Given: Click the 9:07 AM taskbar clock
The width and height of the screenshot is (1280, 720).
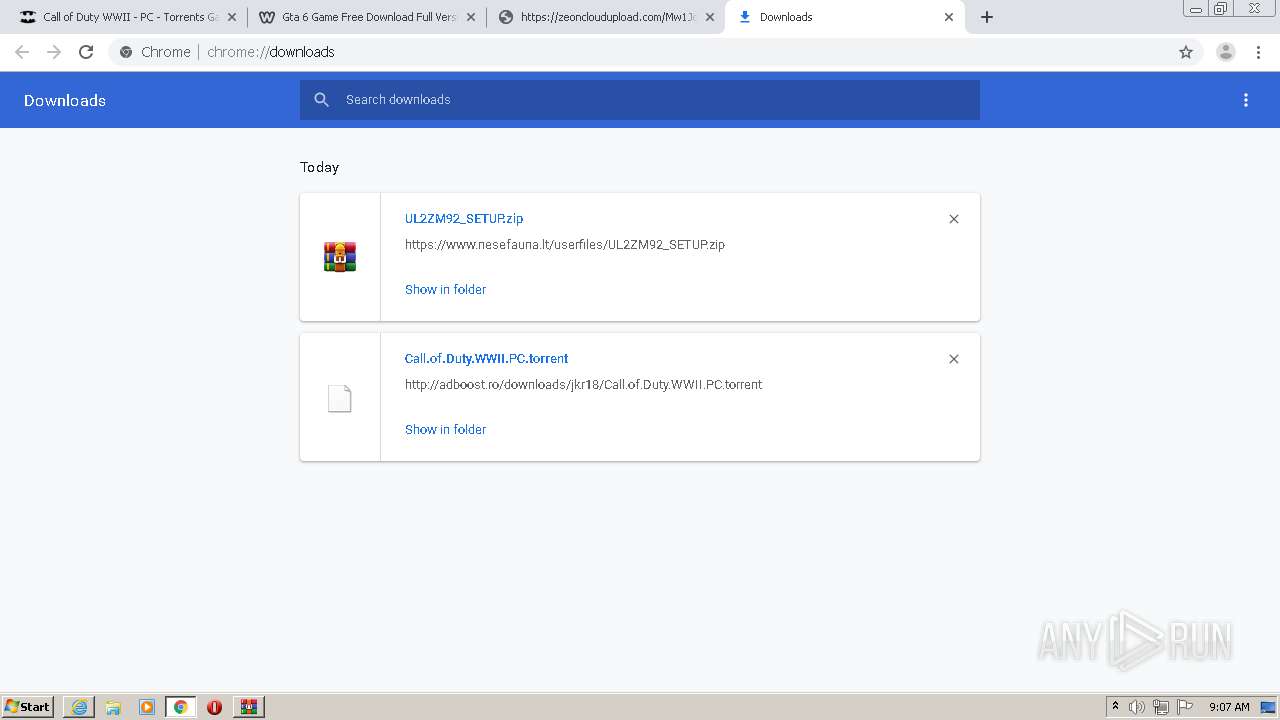Looking at the screenshot, I should [x=1229, y=707].
